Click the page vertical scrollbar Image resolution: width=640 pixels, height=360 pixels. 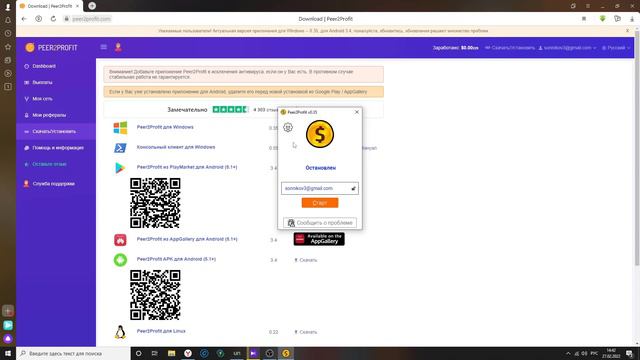pos(637,149)
